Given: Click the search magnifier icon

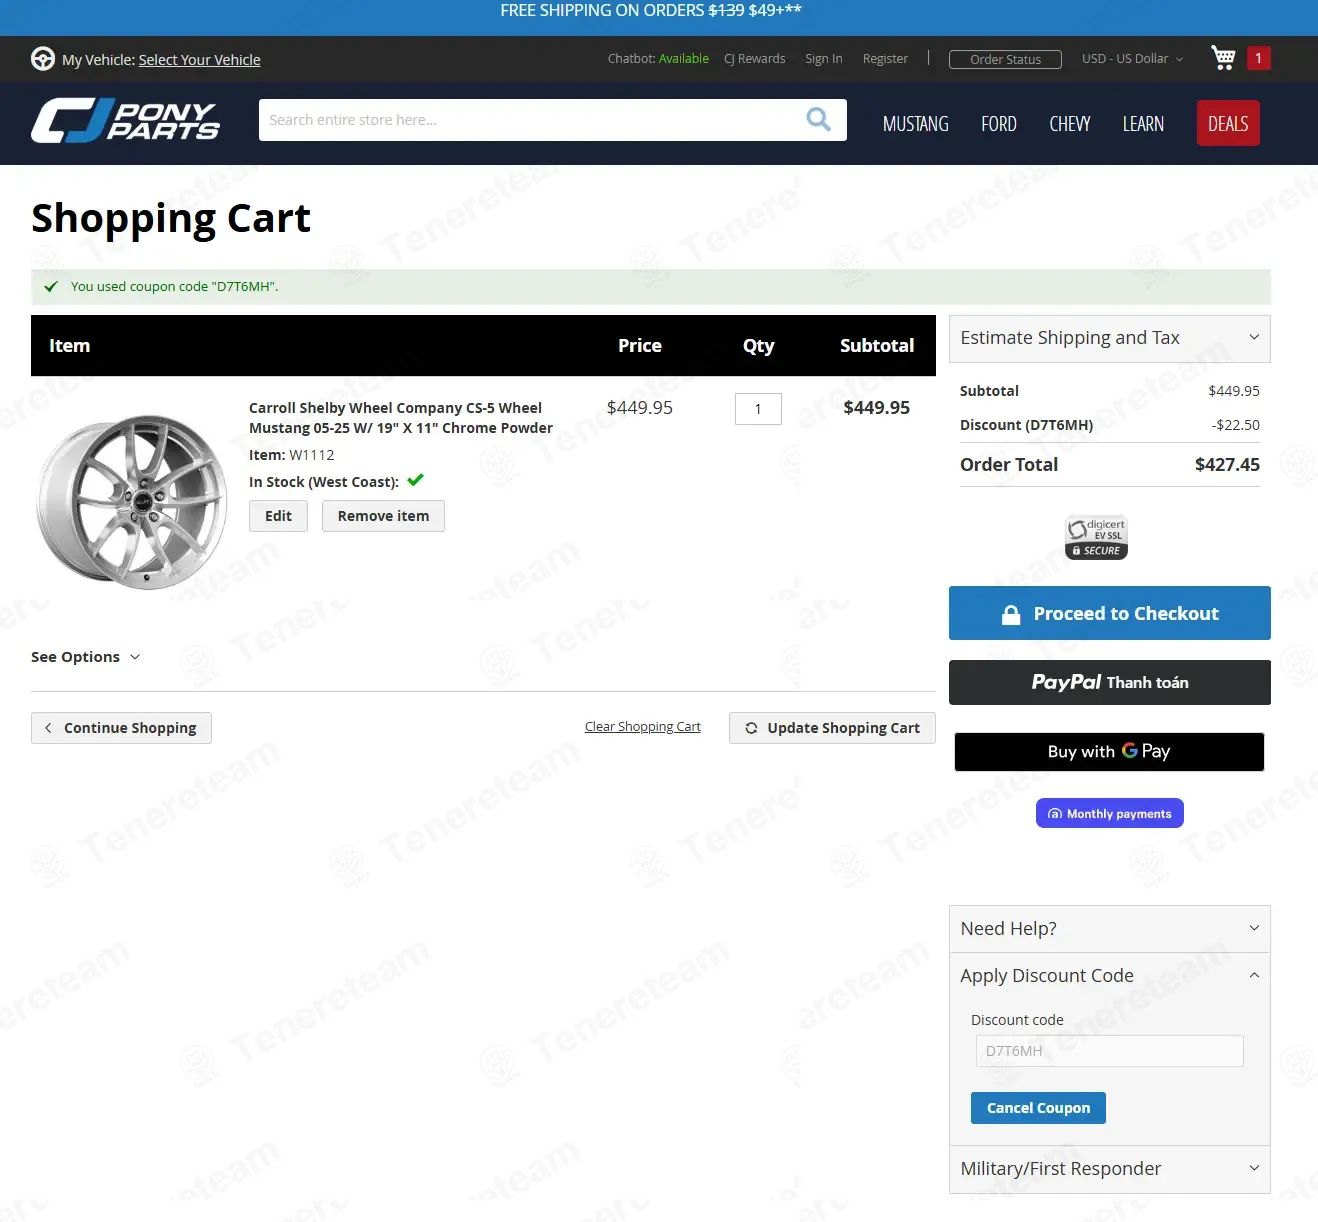Looking at the screenshot, I should [x=818, y=120].
